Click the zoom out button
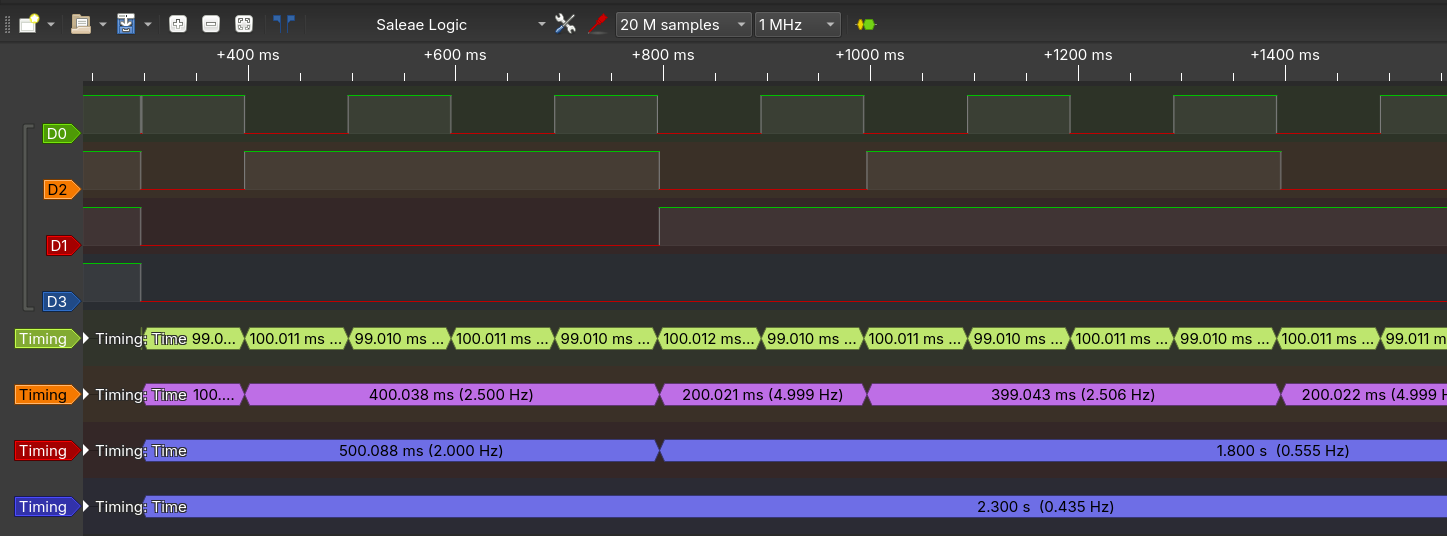This screenshot has width=1447, height=536. pos(210,24)
